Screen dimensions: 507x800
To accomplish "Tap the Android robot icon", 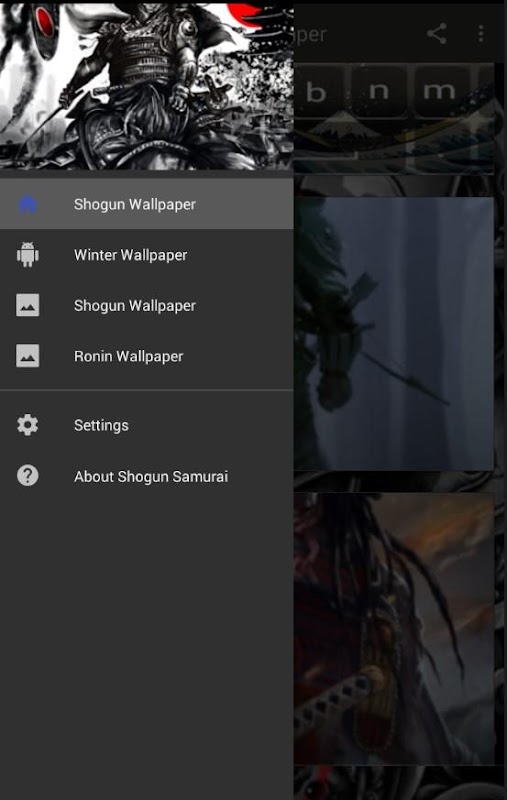I will (x=28, y=255).
